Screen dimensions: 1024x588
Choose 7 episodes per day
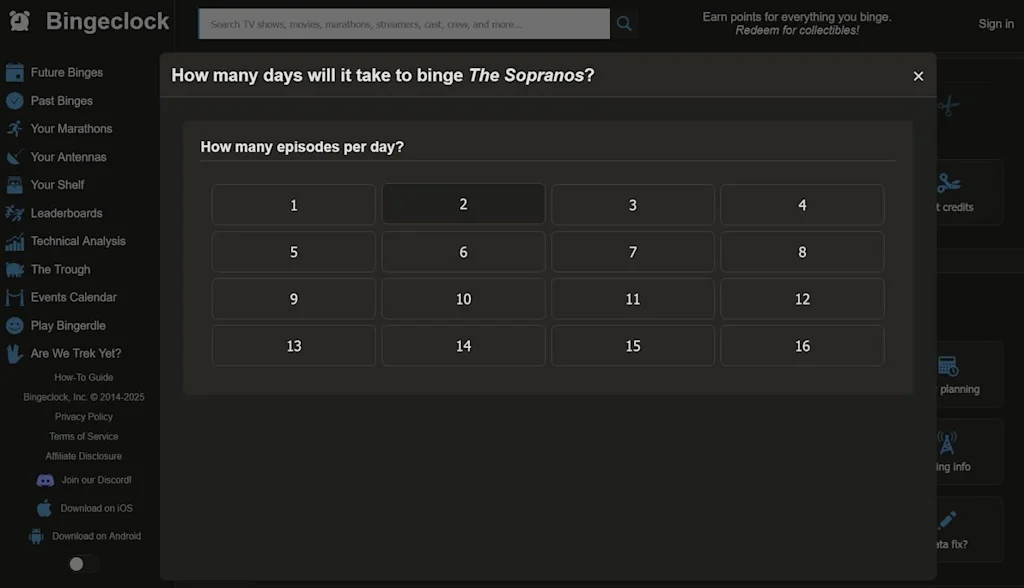click(x=632, y=252)
